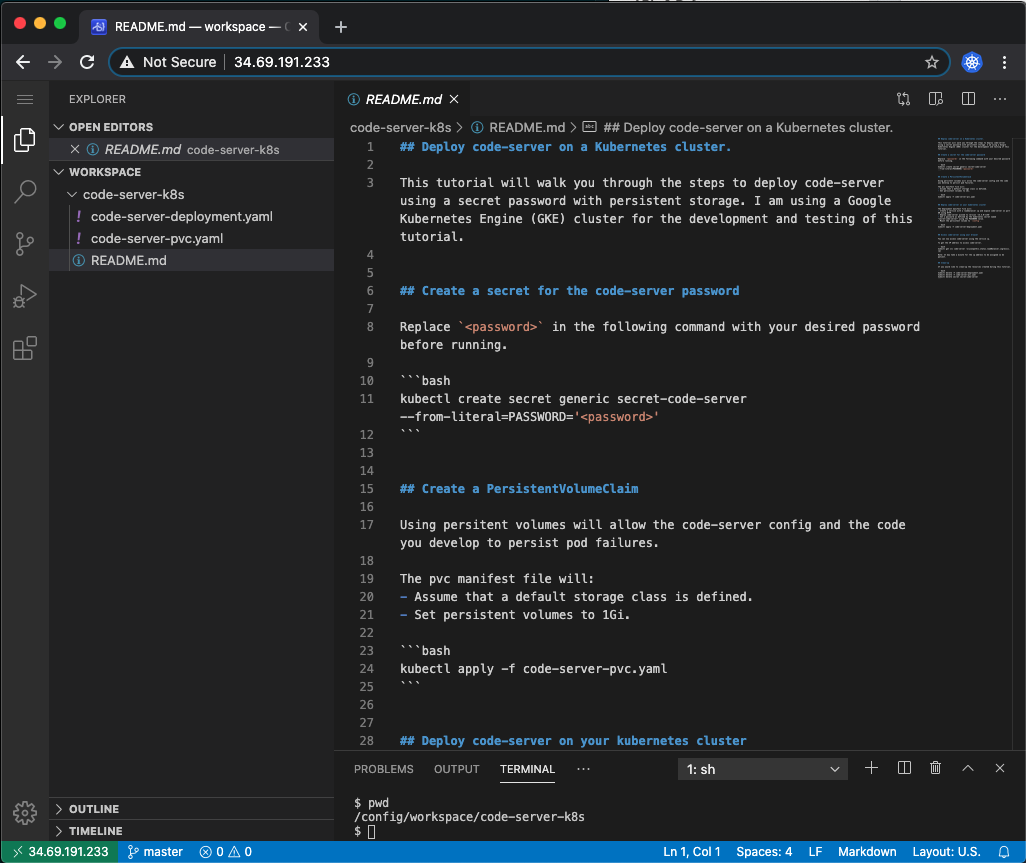Change language mode Markdown

pos(867,852)
